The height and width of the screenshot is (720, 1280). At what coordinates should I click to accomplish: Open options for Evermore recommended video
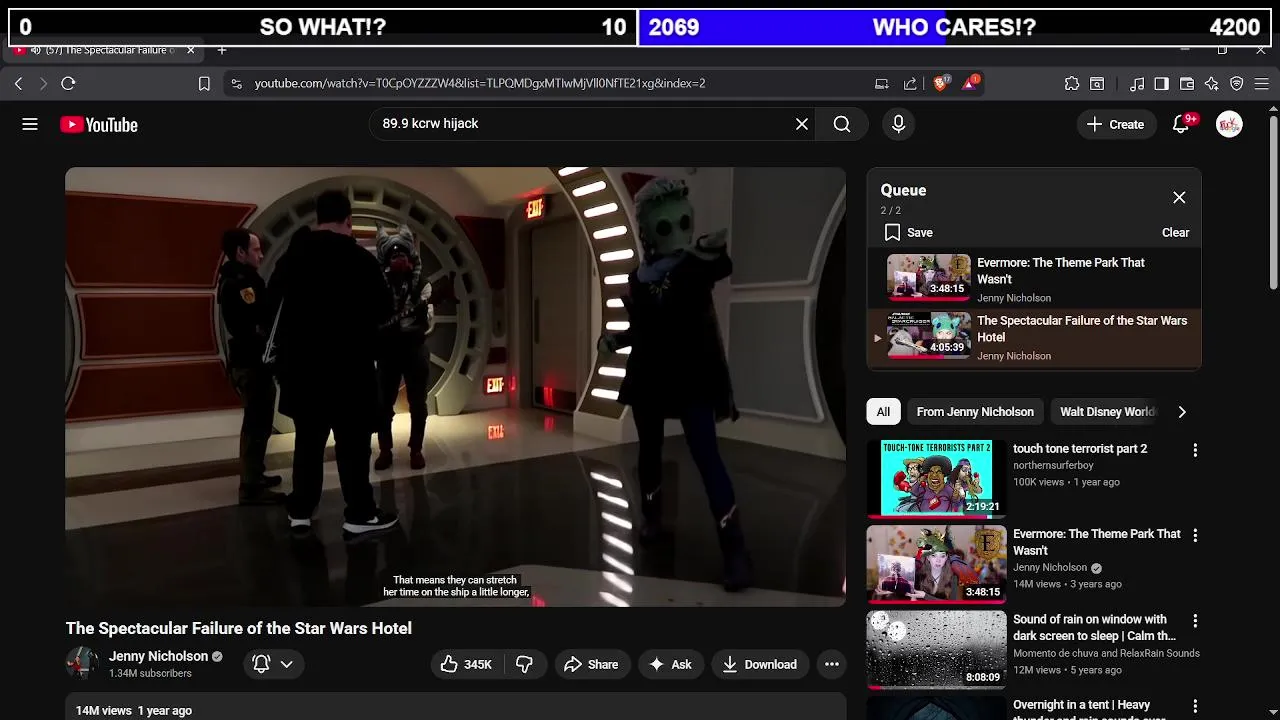[x=1194, y=536]
